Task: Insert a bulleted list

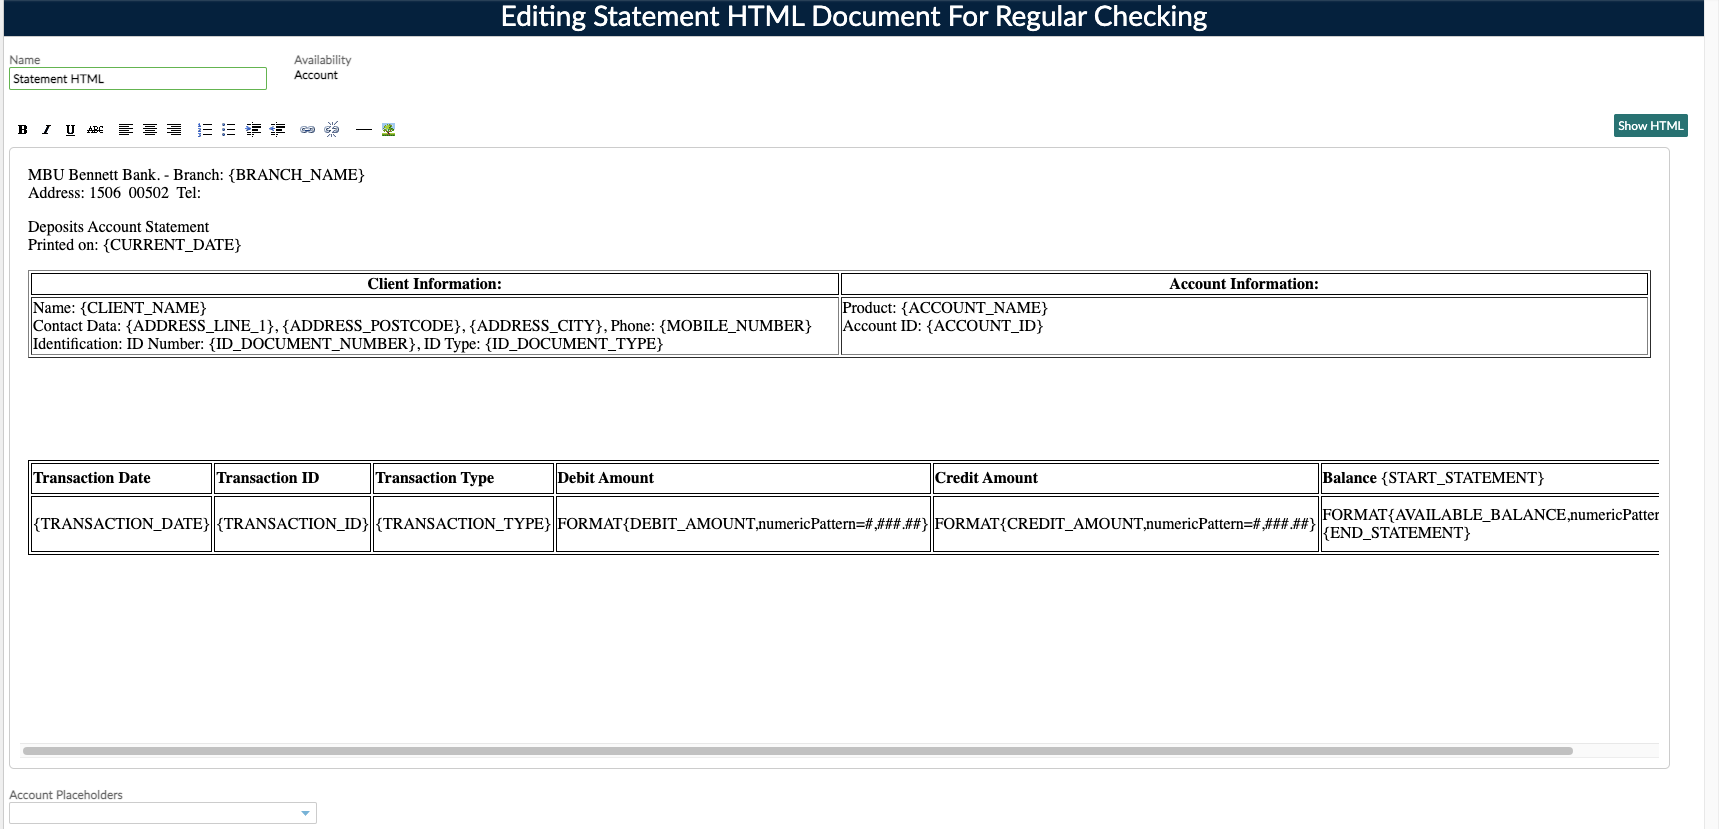Action: click(228, 129)
